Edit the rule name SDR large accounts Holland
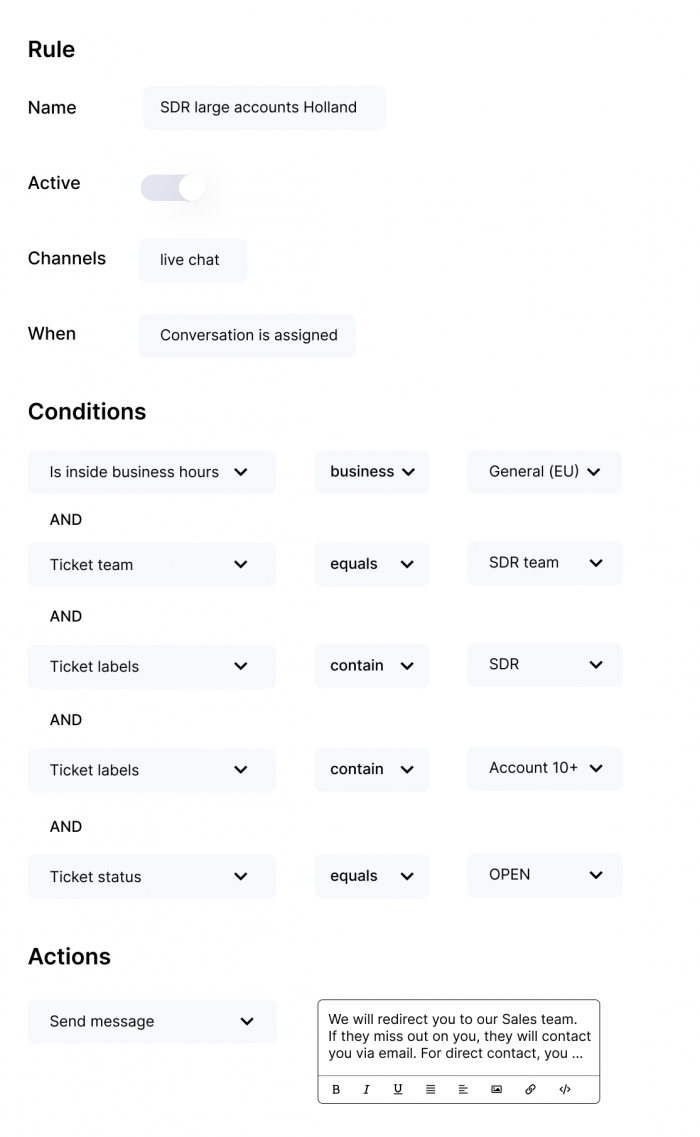Viewport: 700px width, 1137px height. pos(263,107)
